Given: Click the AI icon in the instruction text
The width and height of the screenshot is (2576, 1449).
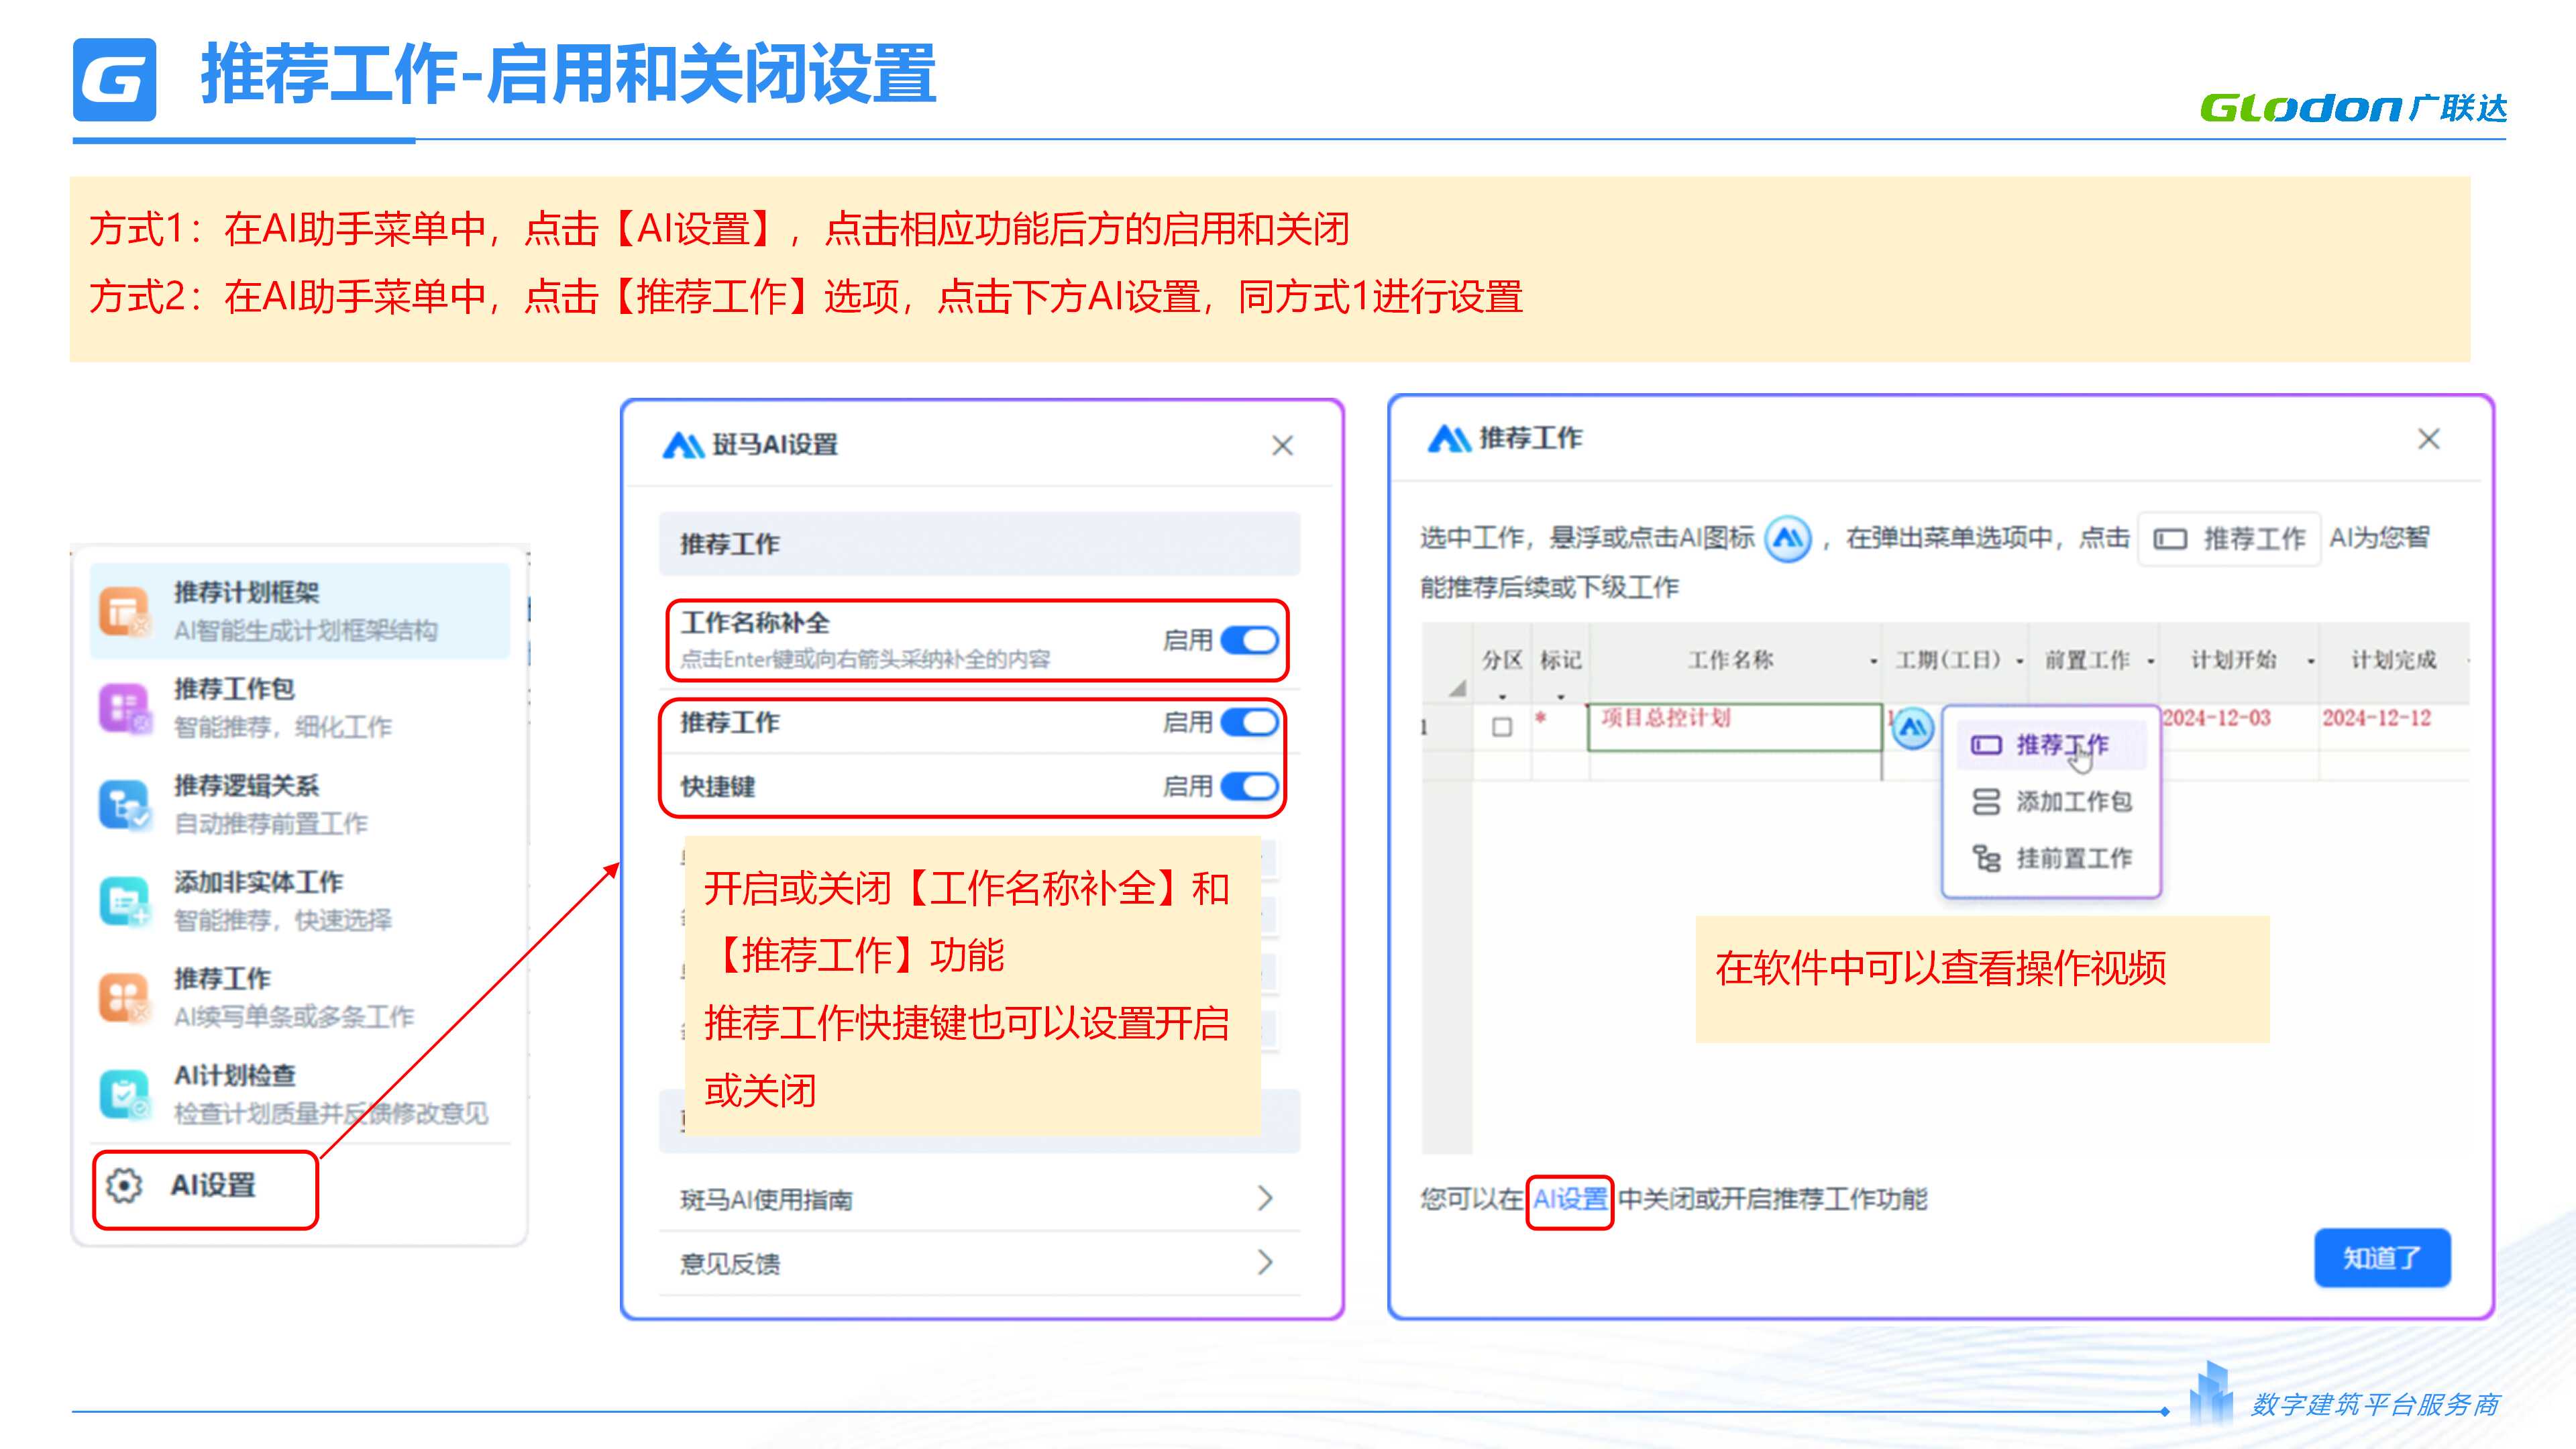Looking at the screenshot, I should [1788, 538].
